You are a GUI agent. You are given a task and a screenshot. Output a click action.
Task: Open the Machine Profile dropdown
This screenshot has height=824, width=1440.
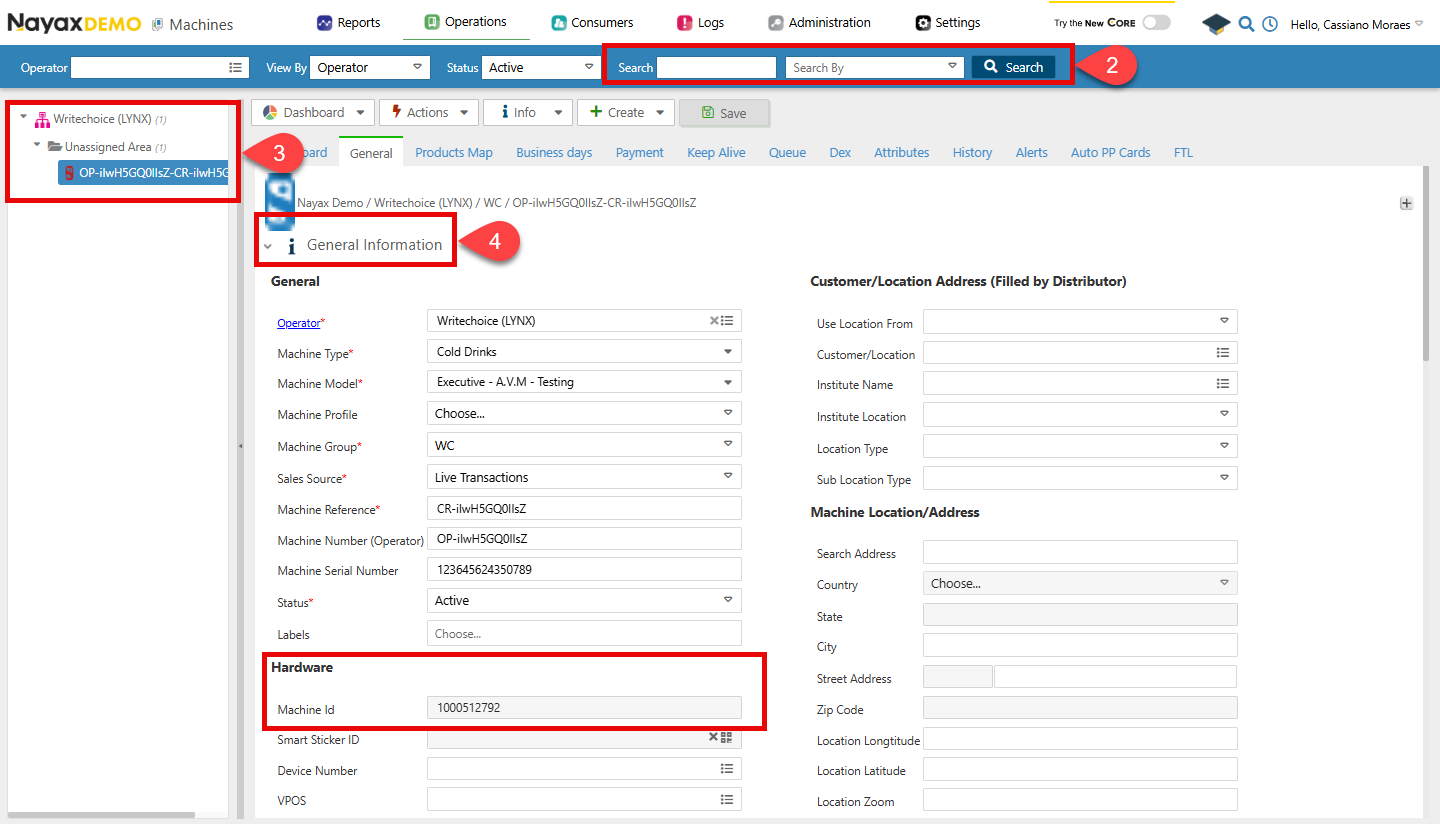coord(585,413)
